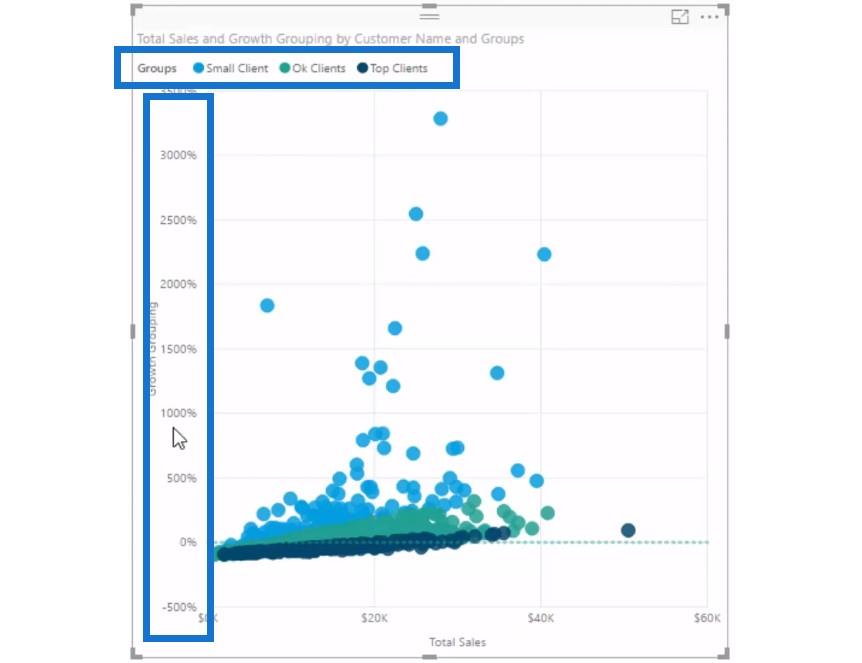Click the Ok Clients legend label
Screen dimensions: 862x663
point(319,68)
